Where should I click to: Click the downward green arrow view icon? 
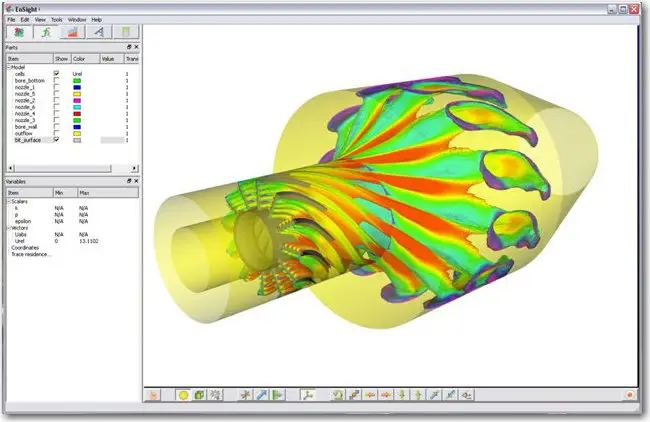point(402,395)
